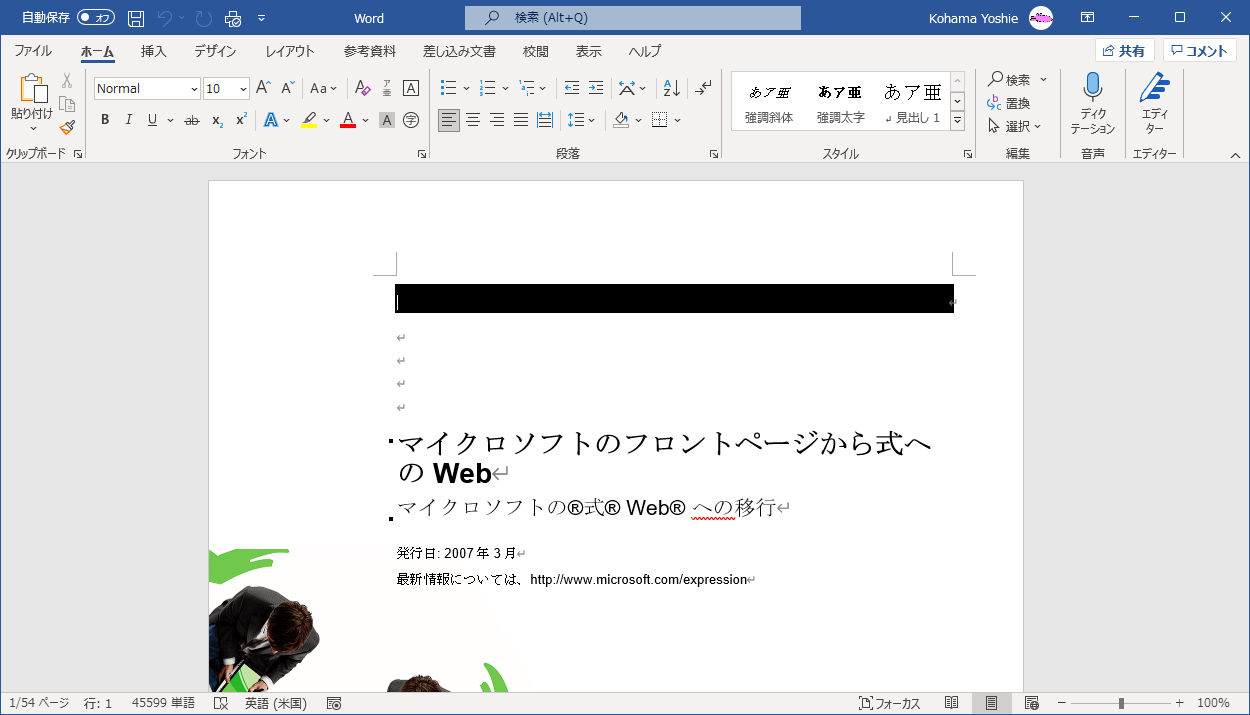Apply the Heading 1 style

coord(913,101)
